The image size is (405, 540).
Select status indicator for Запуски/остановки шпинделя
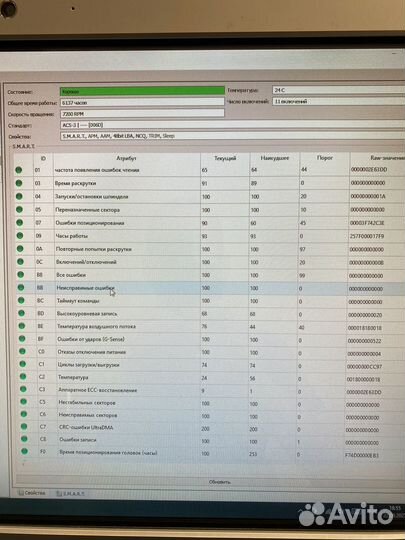tap(19, 196)
